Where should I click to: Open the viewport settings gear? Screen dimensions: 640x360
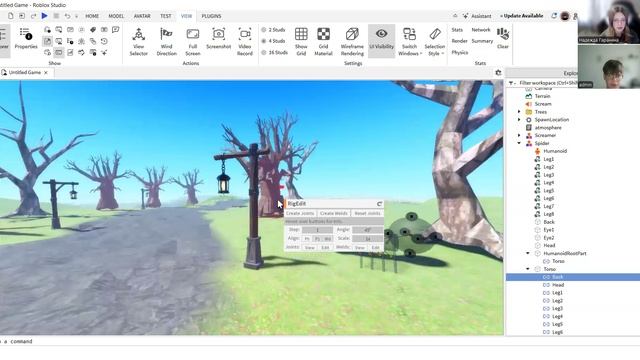[x=498, y=73]
